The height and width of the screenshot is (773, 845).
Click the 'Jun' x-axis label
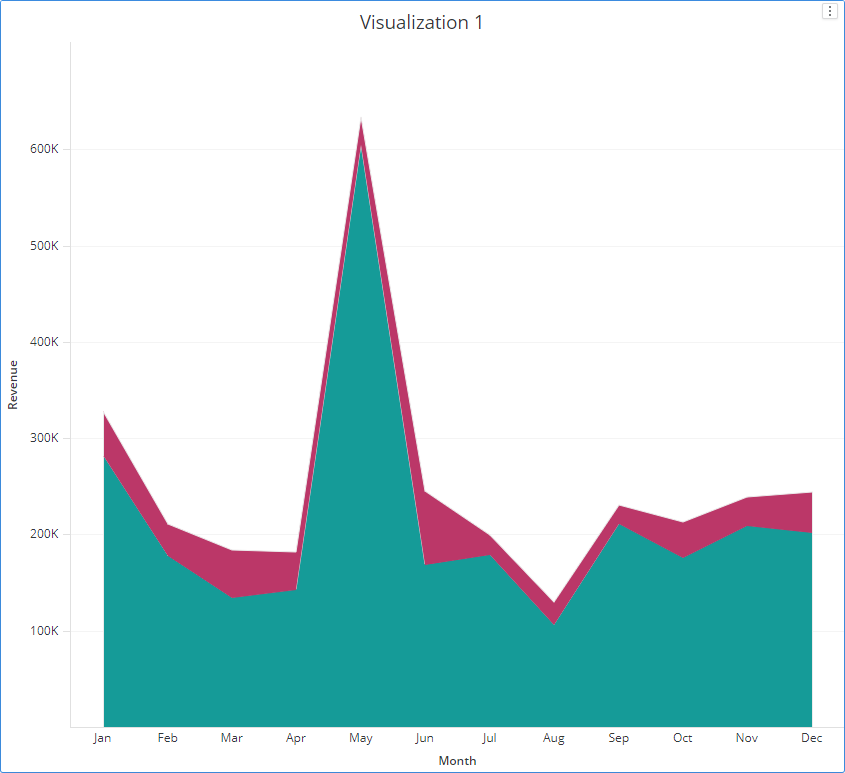coord(425,738)
